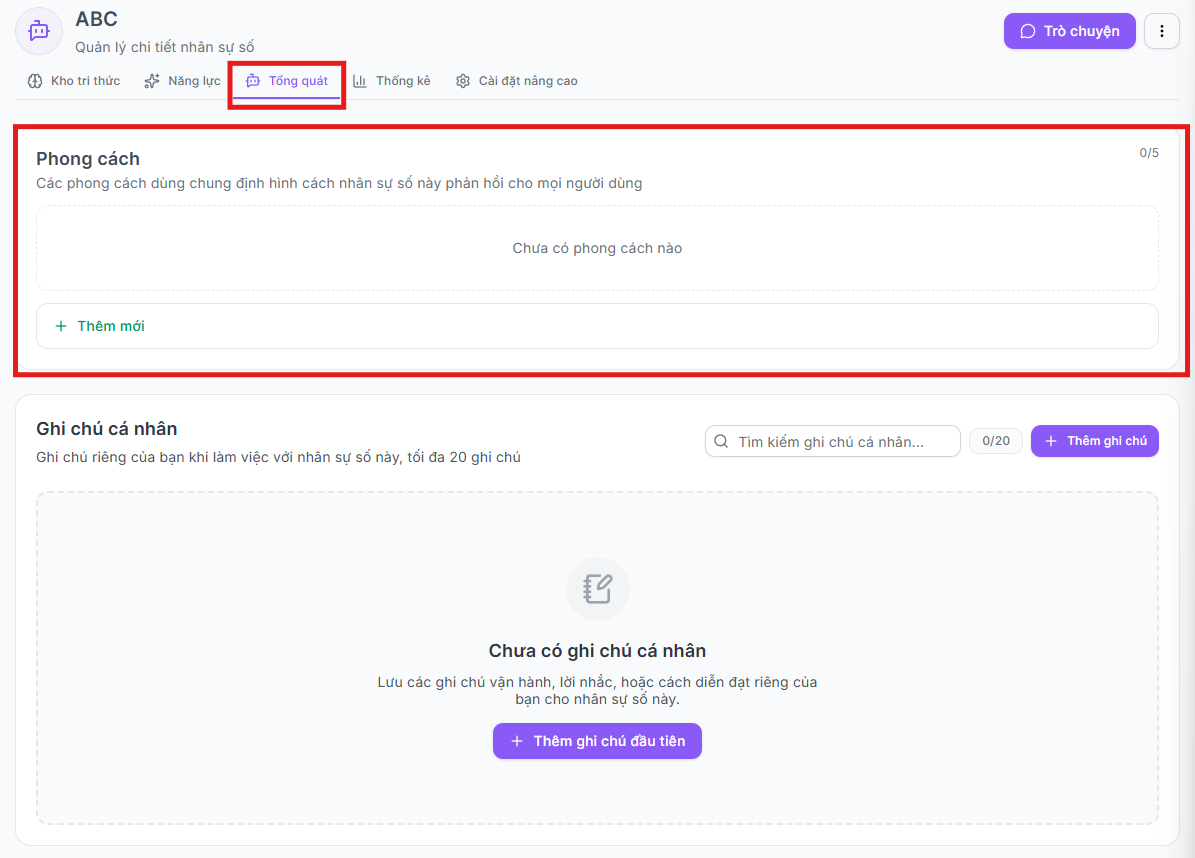The height and width of the screenshot is (858, 1195).
Task: Switch to the Kho tri thức tab
Action: pos(74,81)
